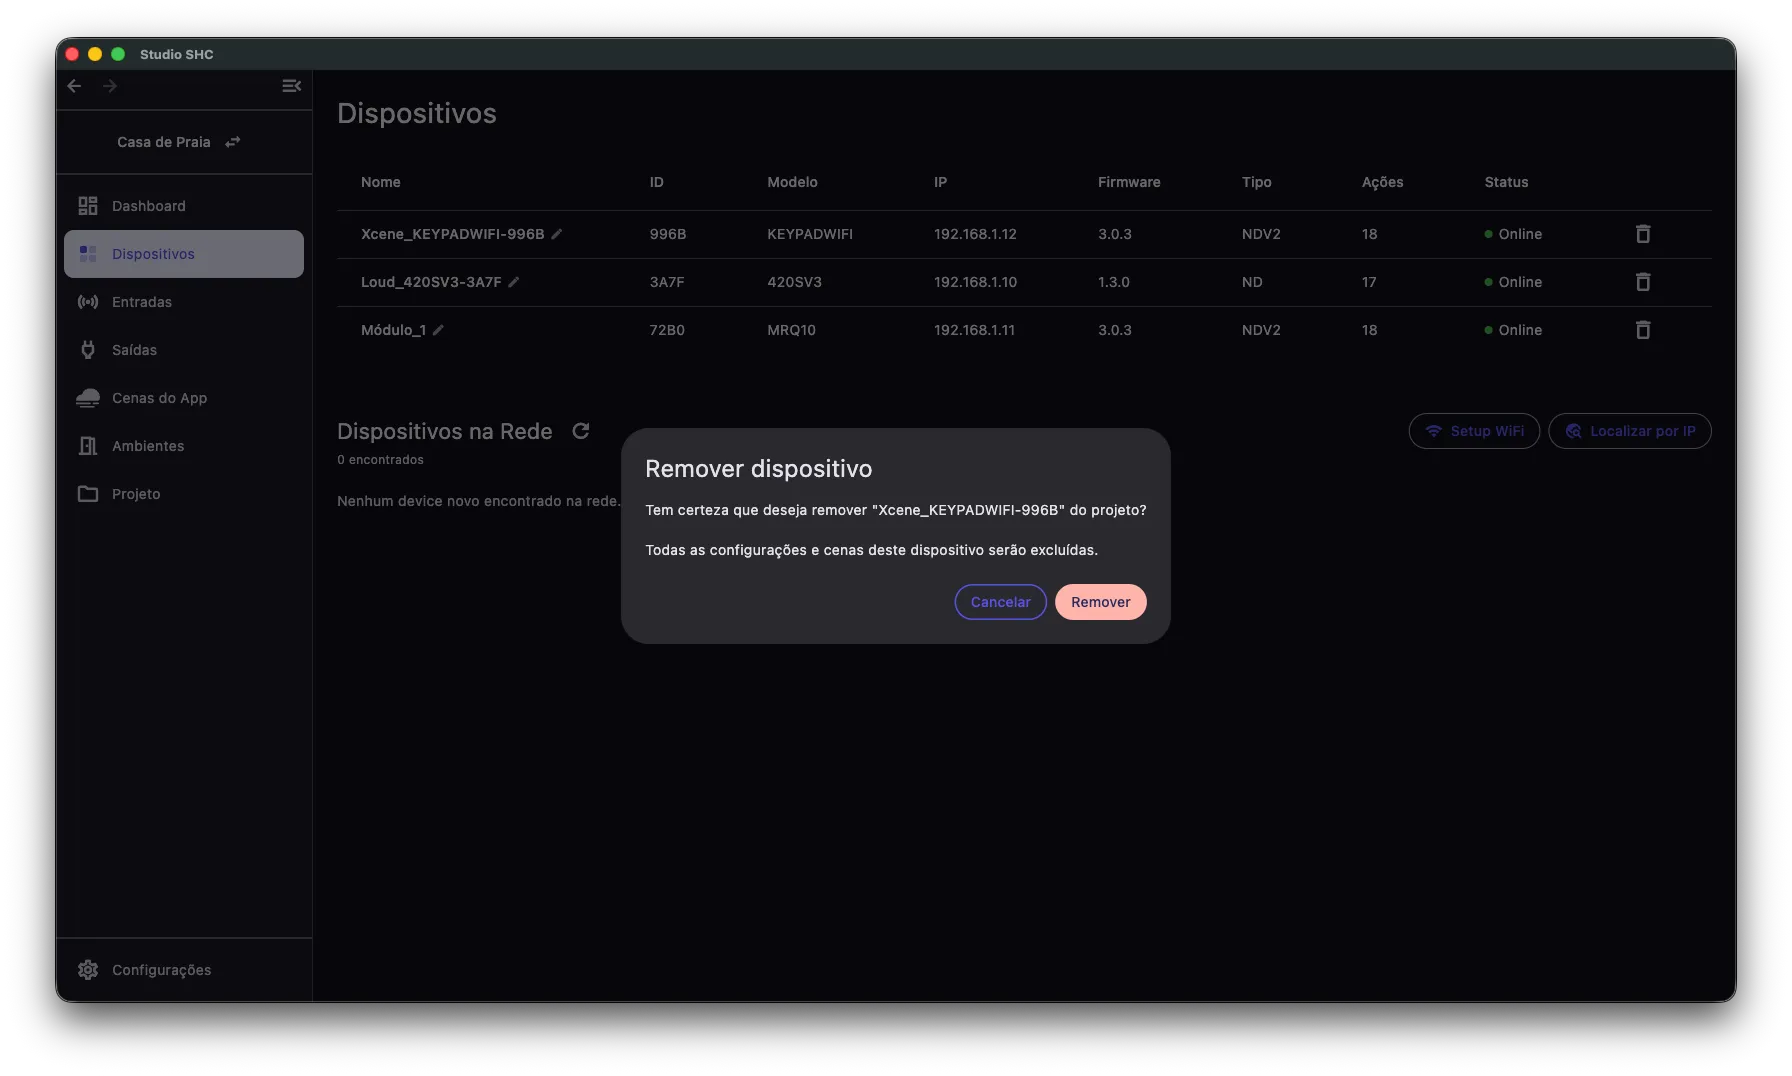Open Configurações settings

point(184,970)
